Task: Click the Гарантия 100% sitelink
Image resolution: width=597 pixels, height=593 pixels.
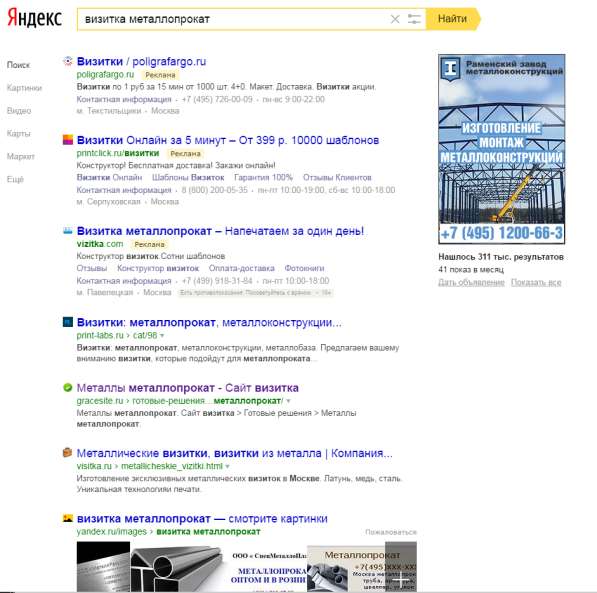Action: 263,177
